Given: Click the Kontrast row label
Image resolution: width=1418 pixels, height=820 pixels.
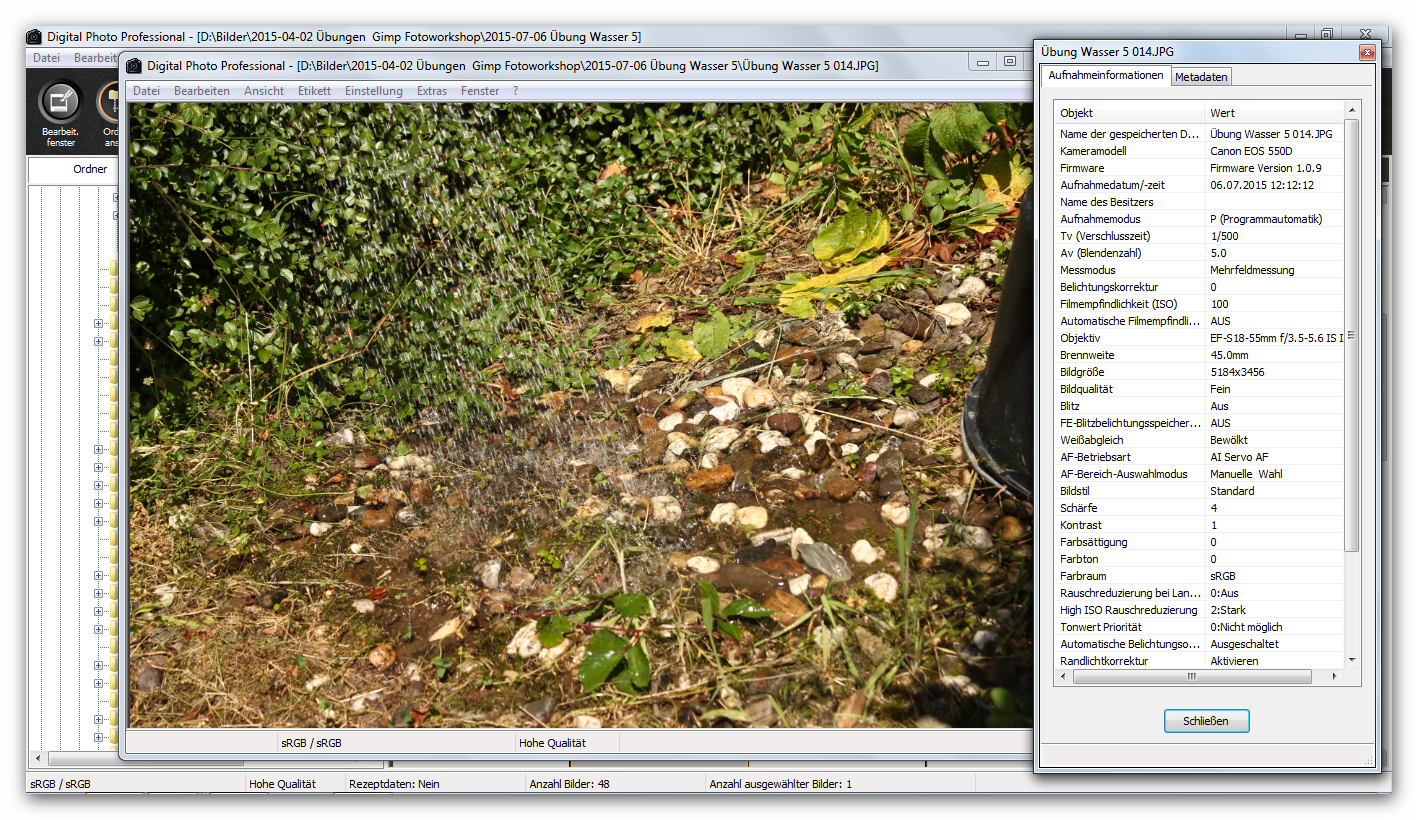Looking at the screenshot, I should coord(1081,525).
